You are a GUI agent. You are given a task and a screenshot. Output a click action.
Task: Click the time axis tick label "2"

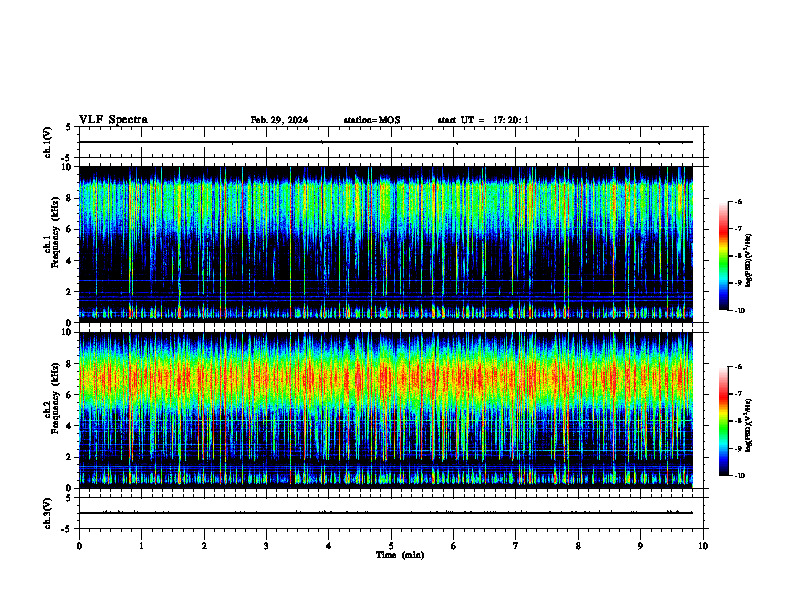(204, 546)
